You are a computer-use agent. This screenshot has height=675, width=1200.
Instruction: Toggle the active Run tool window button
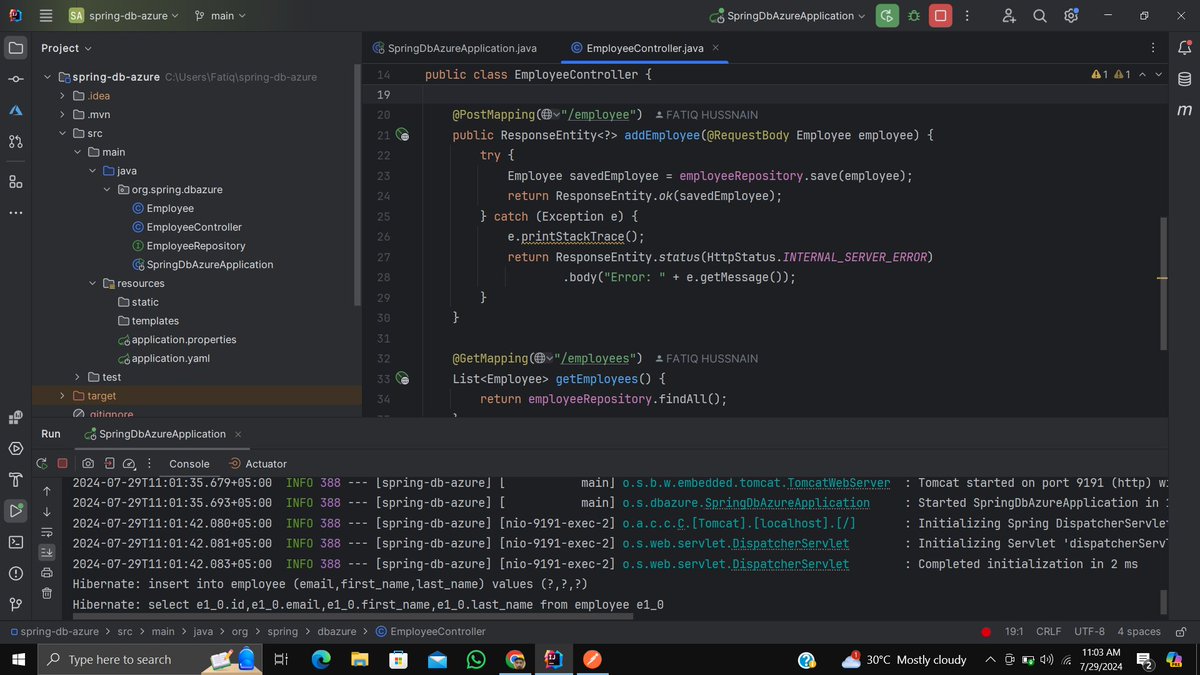[16, 511]
